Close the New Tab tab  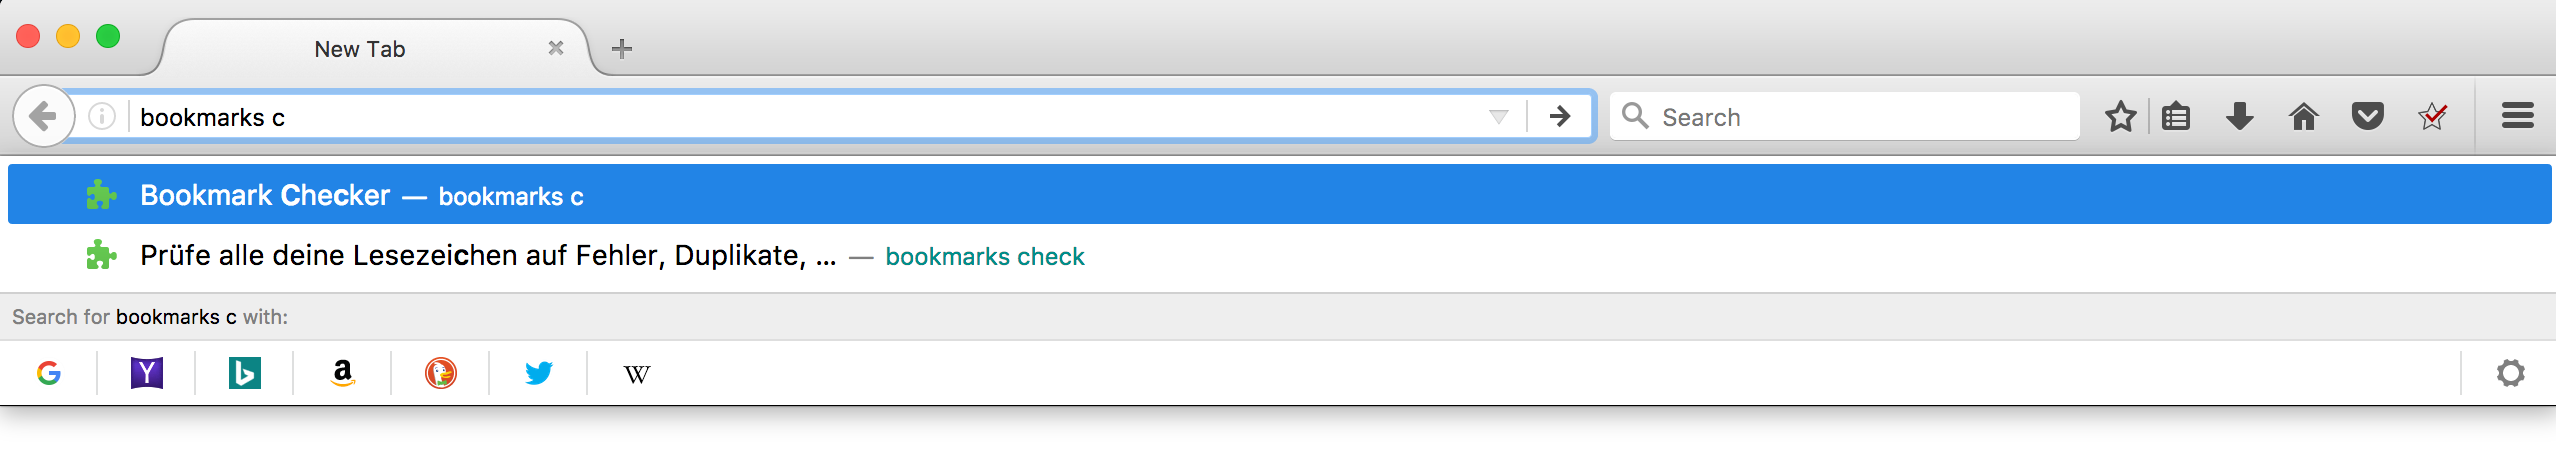[556, 48]
